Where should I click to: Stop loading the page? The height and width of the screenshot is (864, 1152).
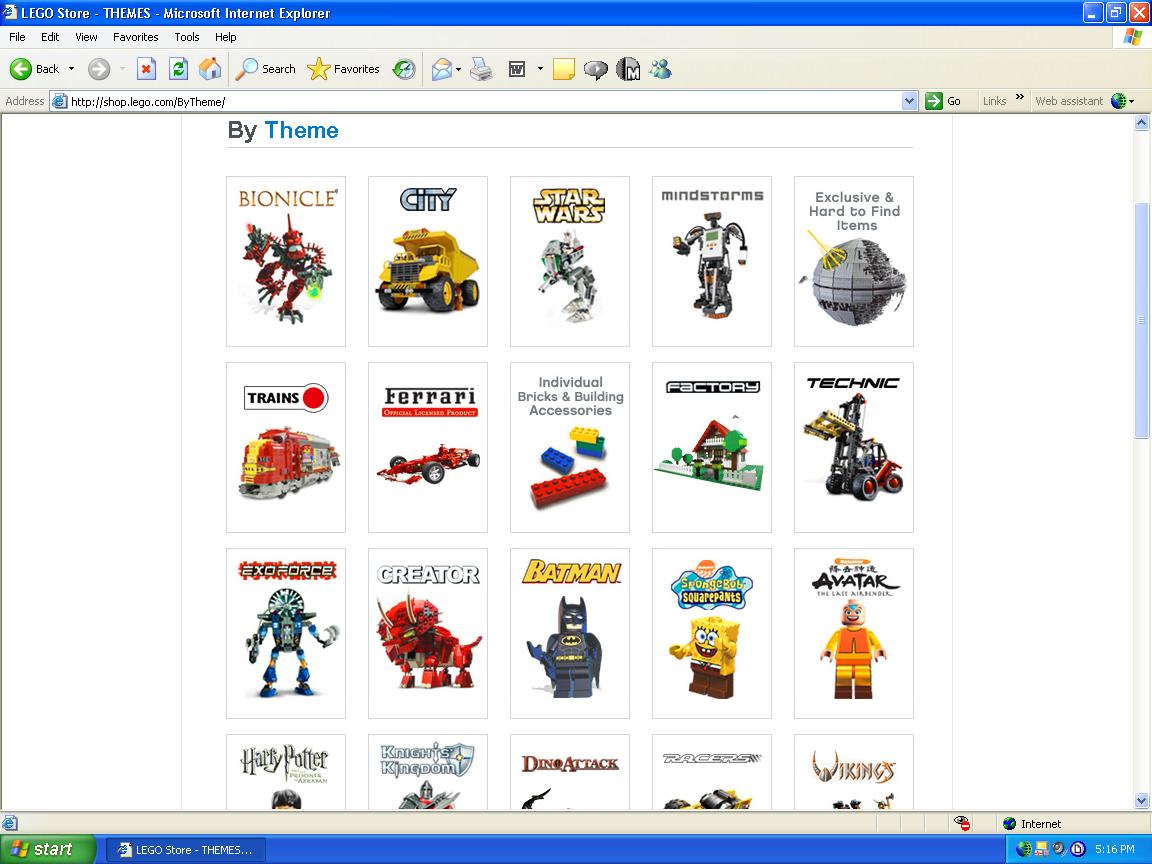coord(146,69)
